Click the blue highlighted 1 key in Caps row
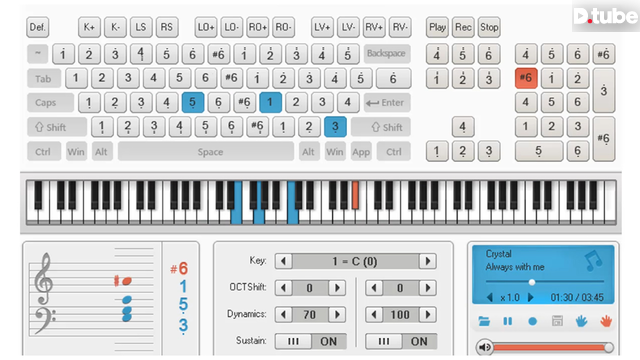The height and width of the screenshot is (360, 640). [270, 102]
